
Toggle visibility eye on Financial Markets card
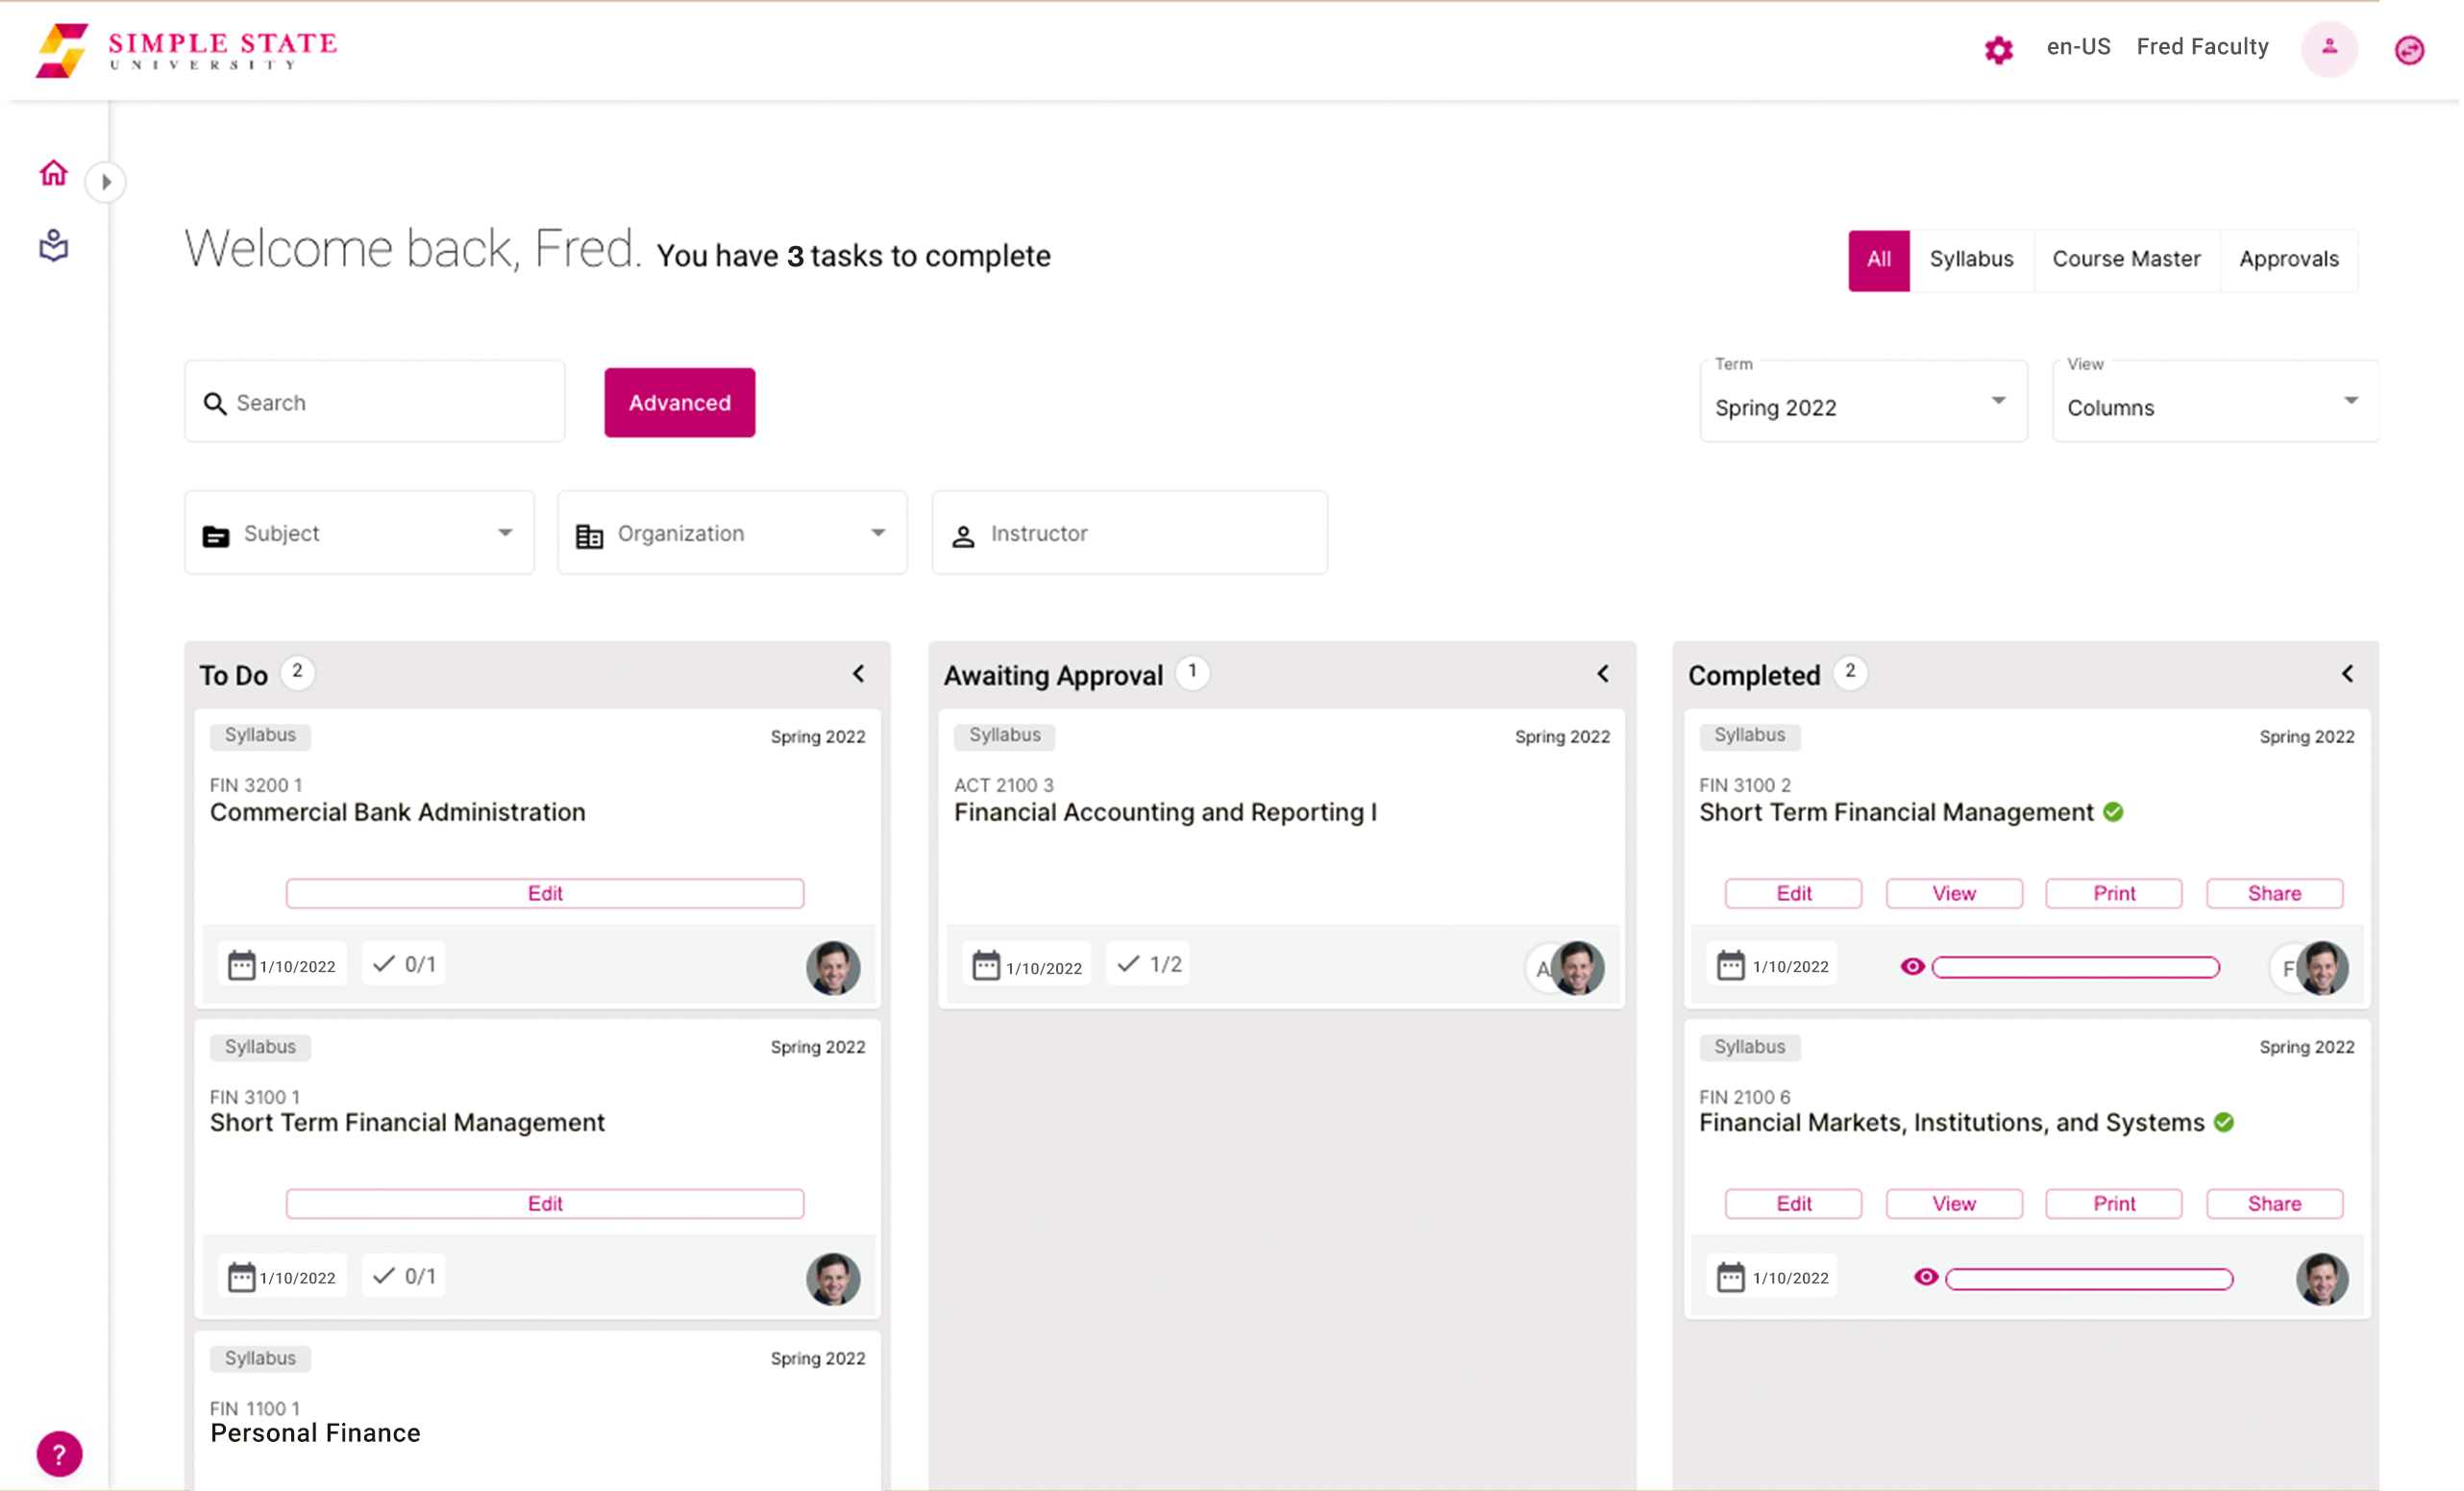1926,1277
